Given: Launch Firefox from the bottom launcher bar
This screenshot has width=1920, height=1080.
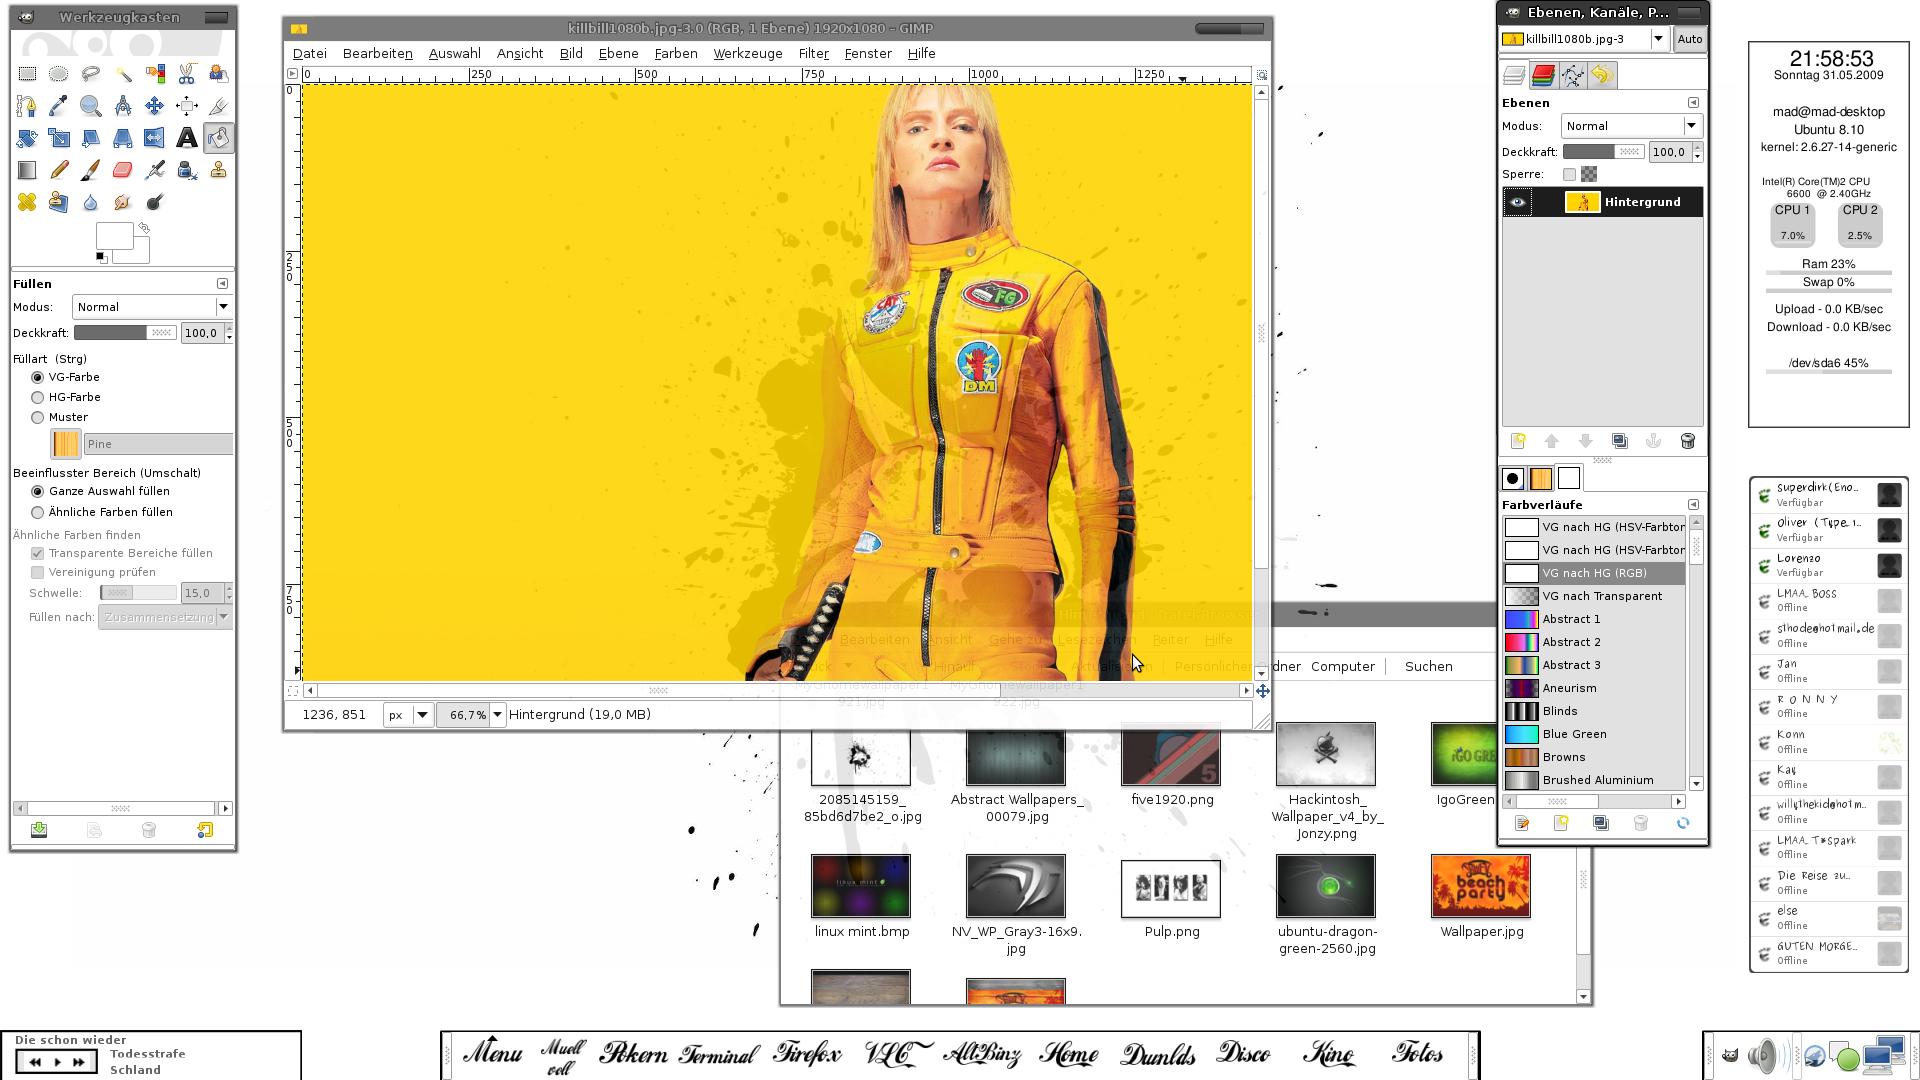Looking at the screenshot, I should (x=808, y=1054).
